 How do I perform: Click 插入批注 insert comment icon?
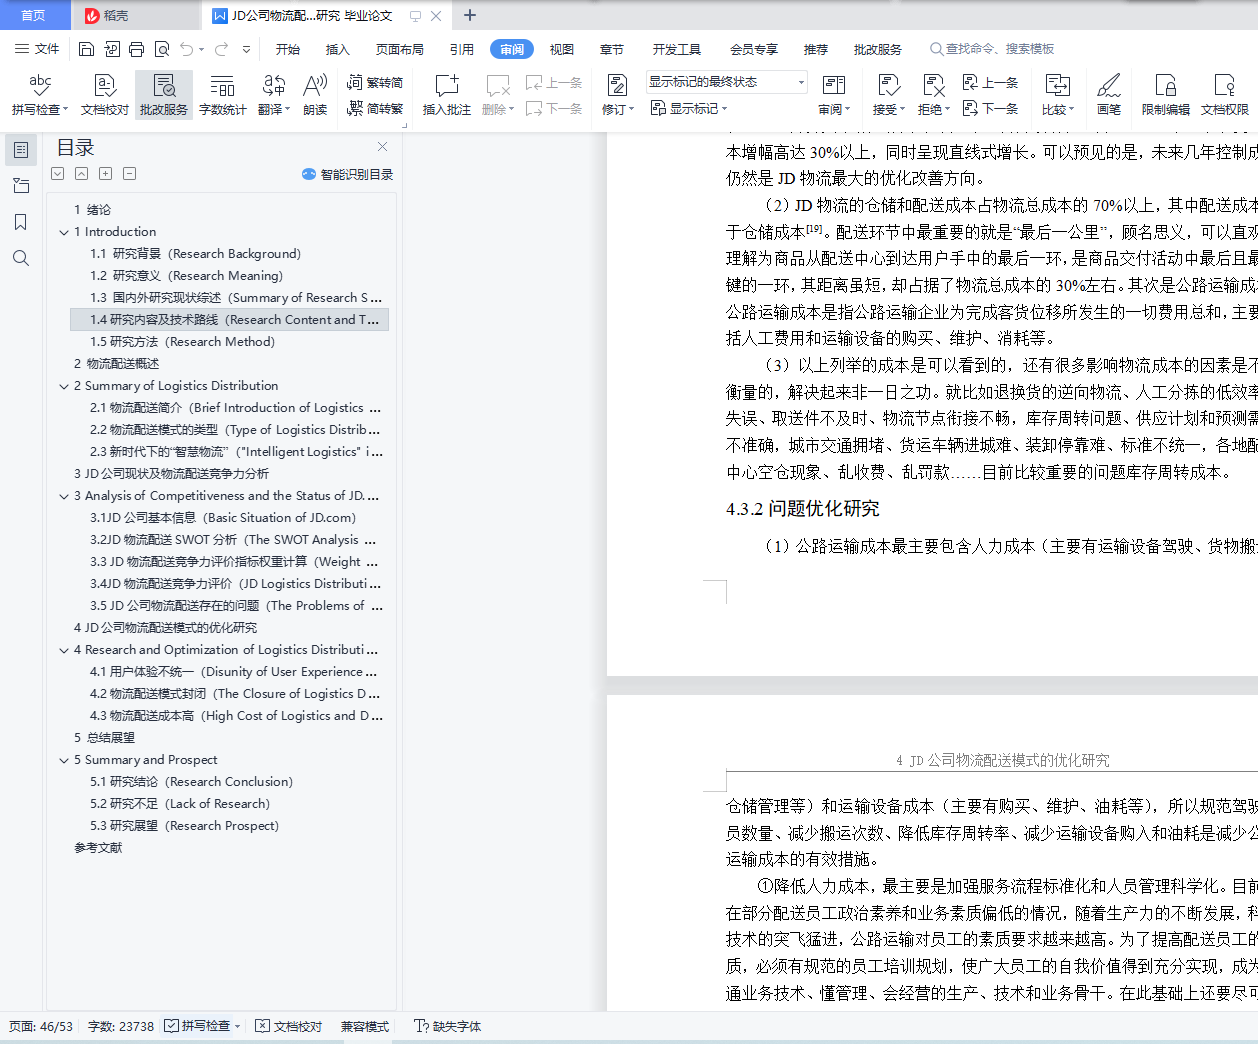pyautogui.click(x=446, y=95)
